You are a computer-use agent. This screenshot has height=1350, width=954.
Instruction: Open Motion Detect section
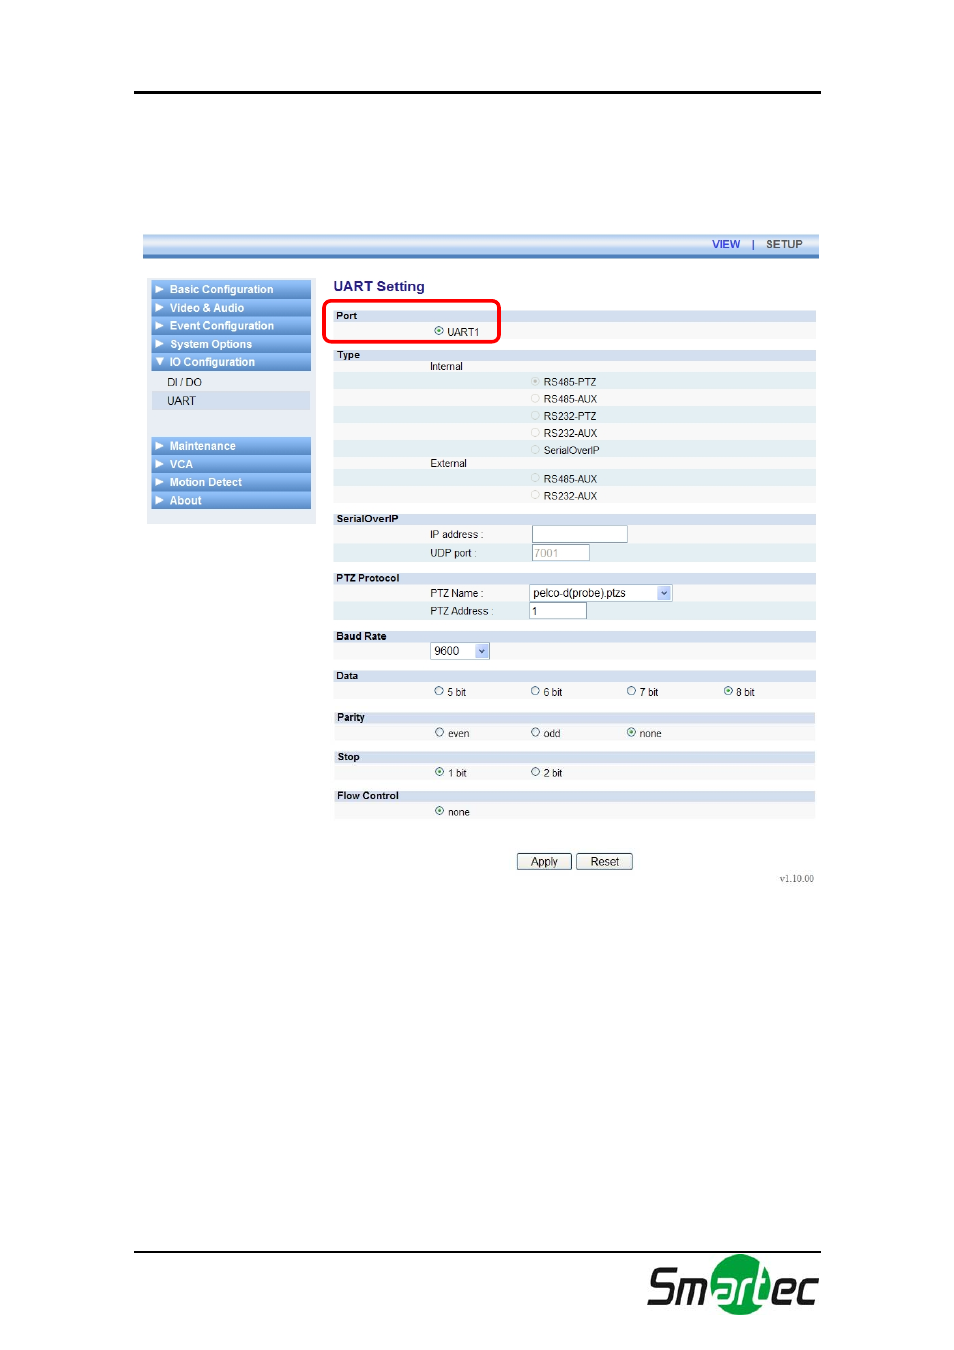pyautogui.click(x=231, y=482)
